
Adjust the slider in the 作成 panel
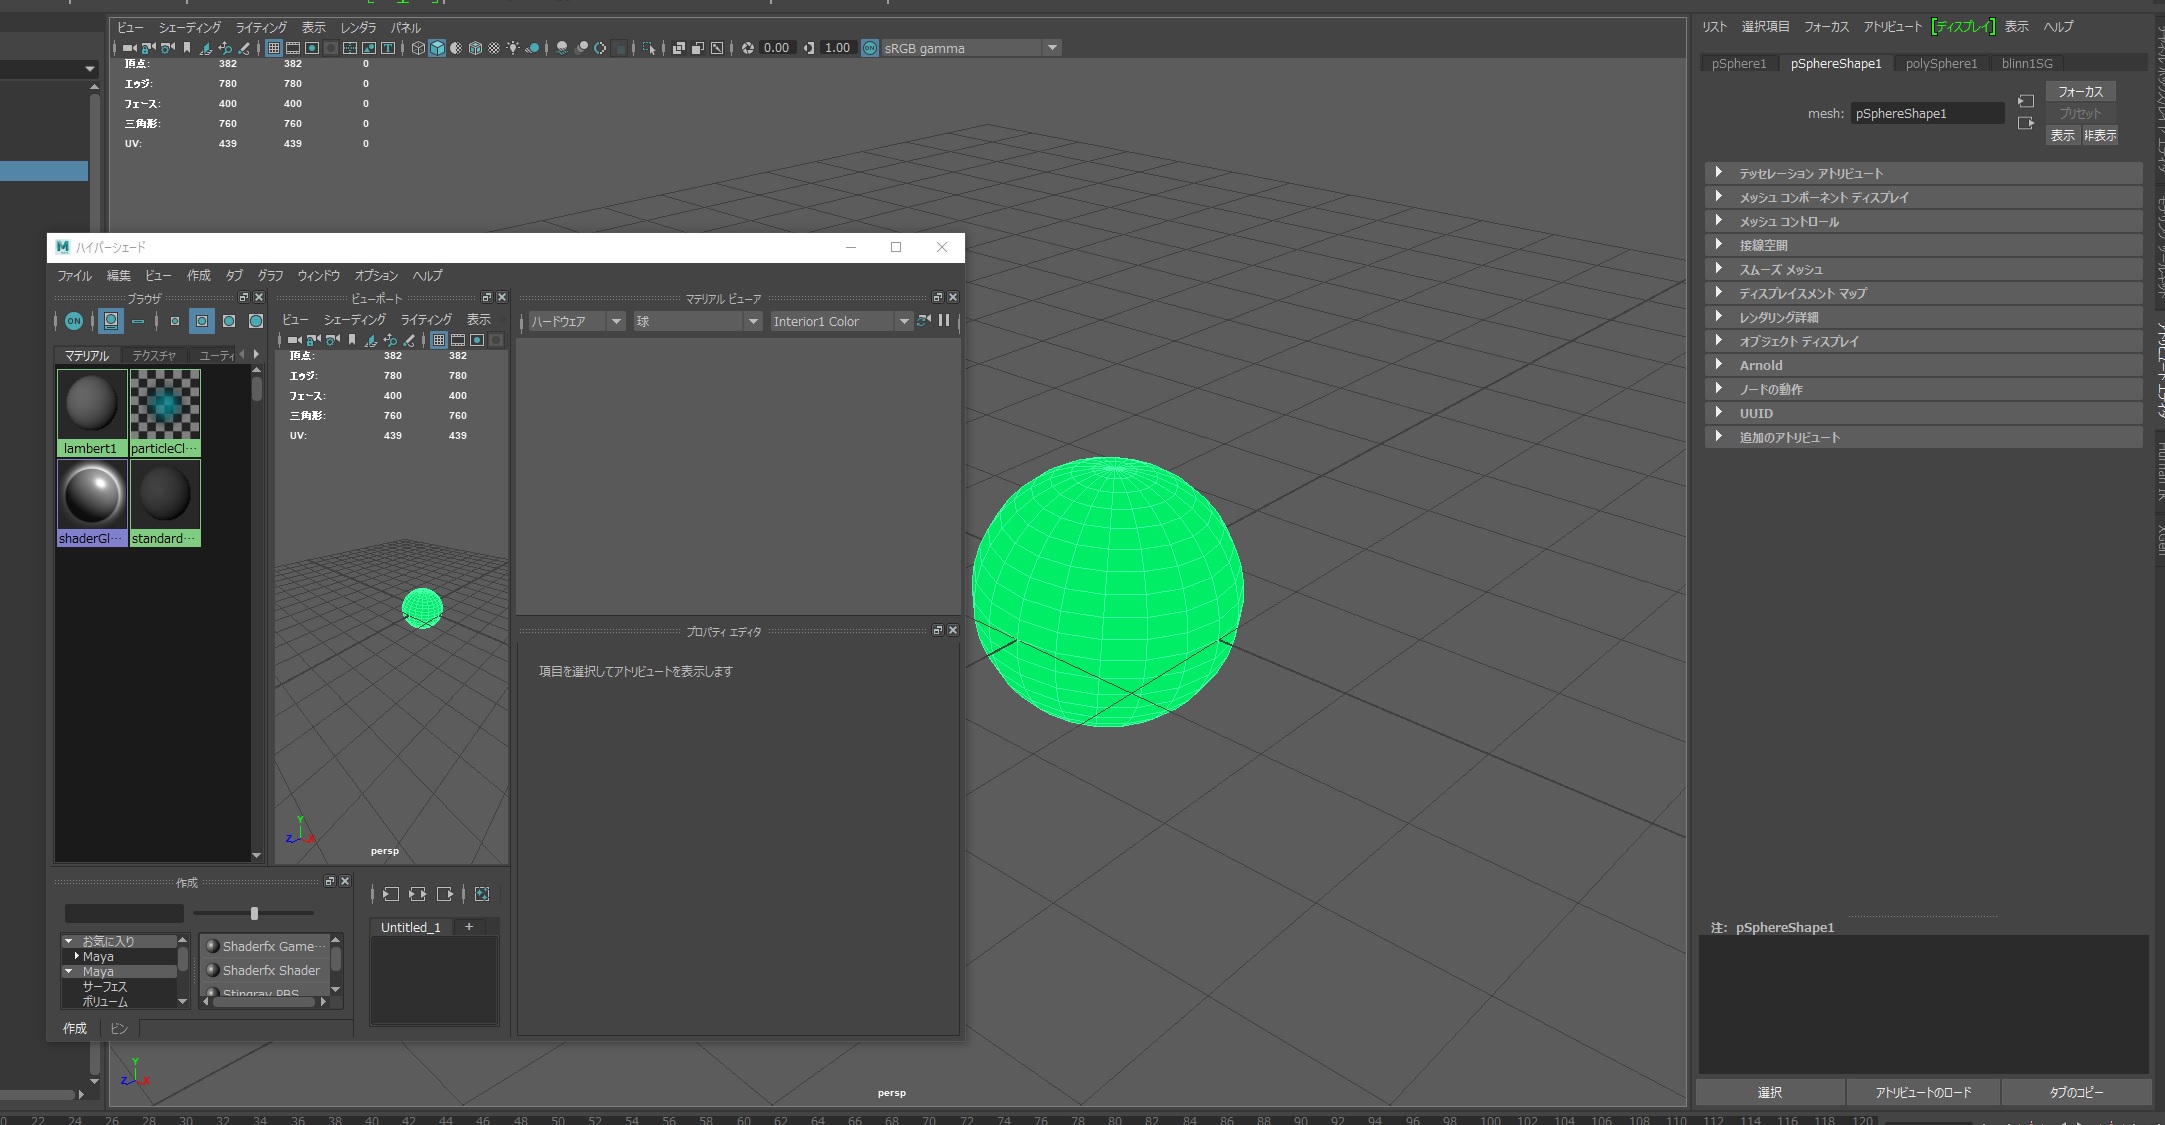[254, 913]
